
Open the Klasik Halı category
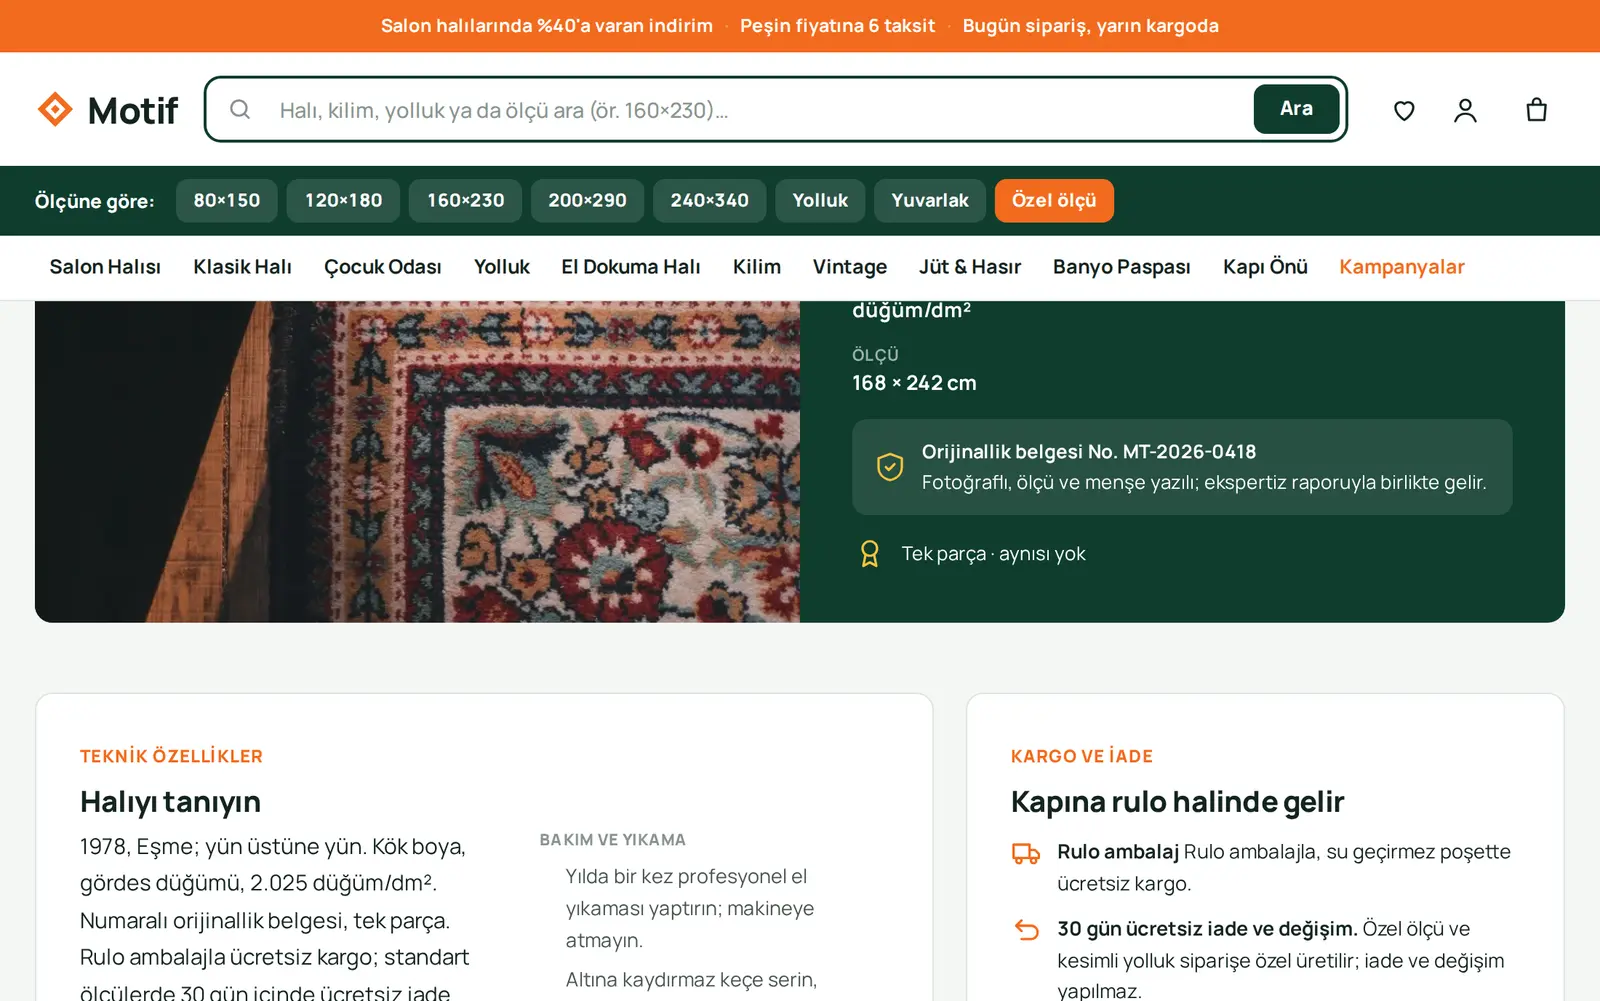pos(242,267)
